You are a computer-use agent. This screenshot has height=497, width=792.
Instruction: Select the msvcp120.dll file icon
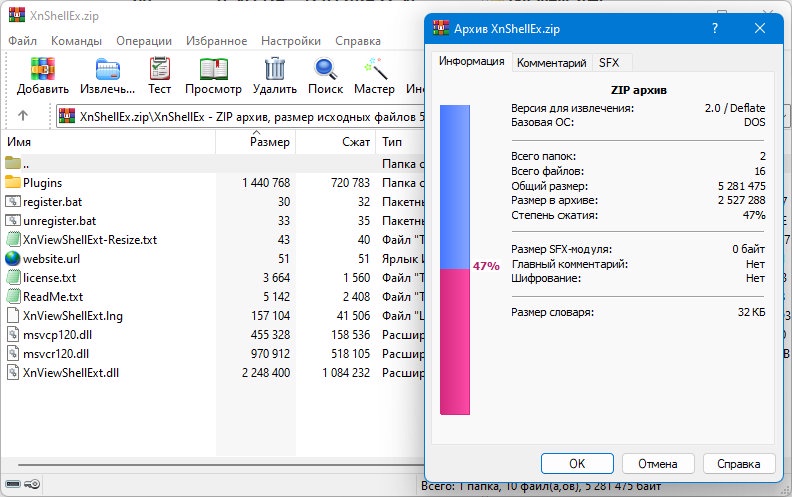tap(13, 334)
